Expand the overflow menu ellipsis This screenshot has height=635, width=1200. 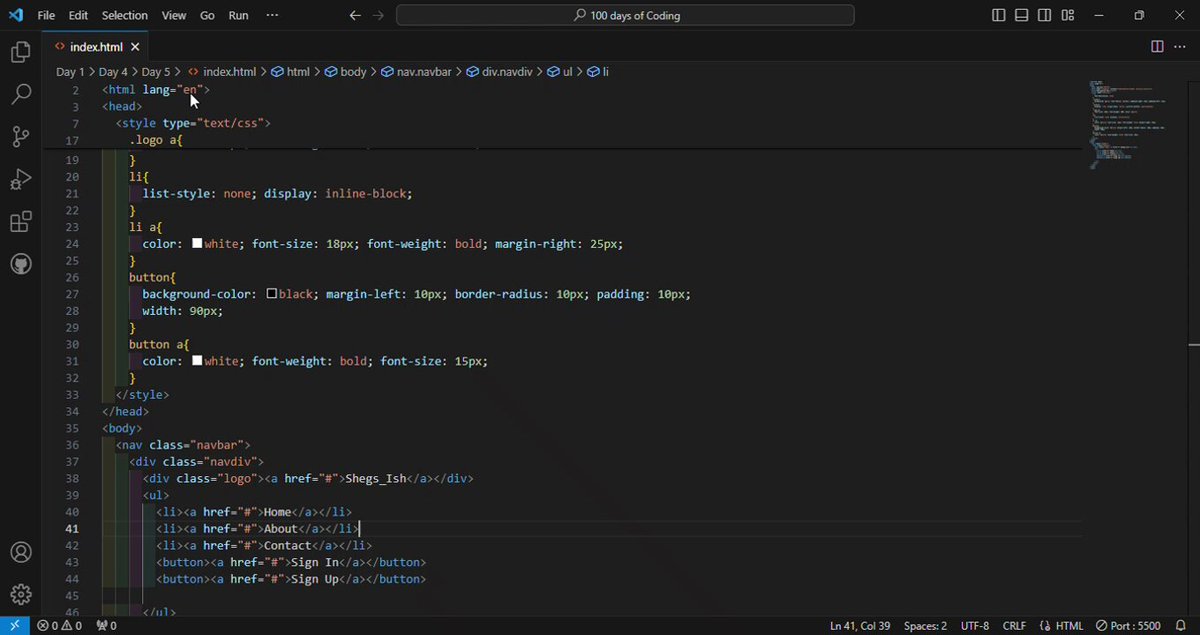coord(273,15)
